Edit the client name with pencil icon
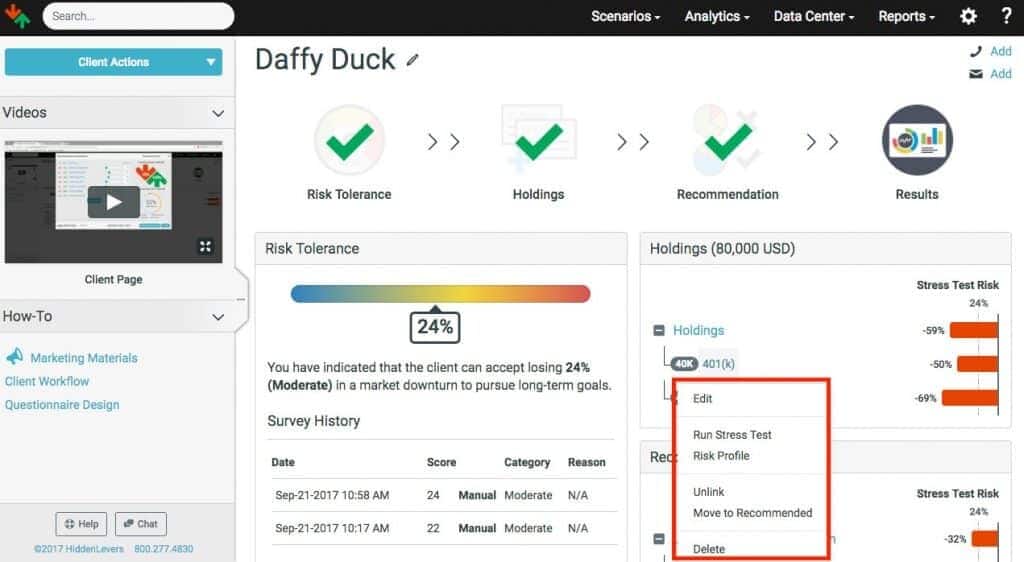1024x562 pixels. (411, 60)
